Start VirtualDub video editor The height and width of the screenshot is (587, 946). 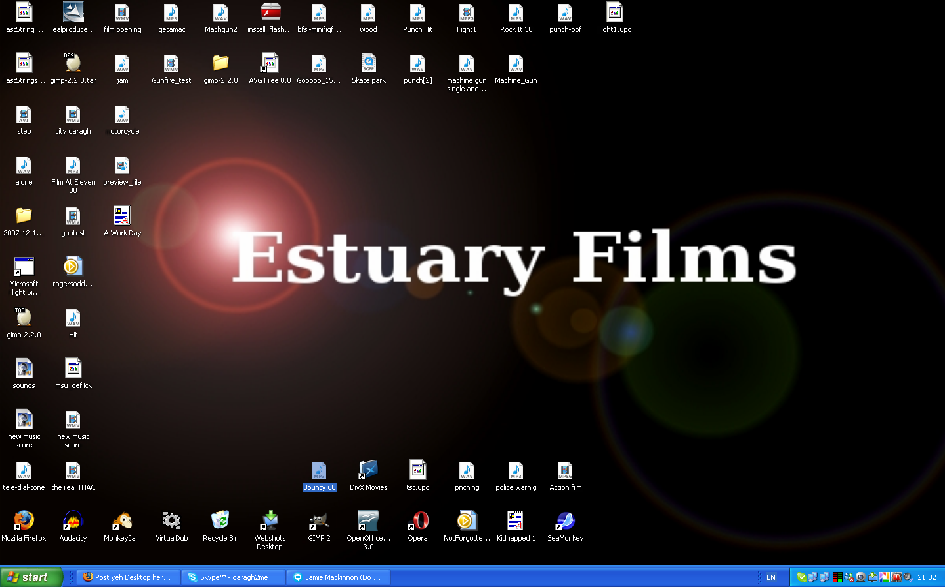pyautogui.click(x=170, y=522)
